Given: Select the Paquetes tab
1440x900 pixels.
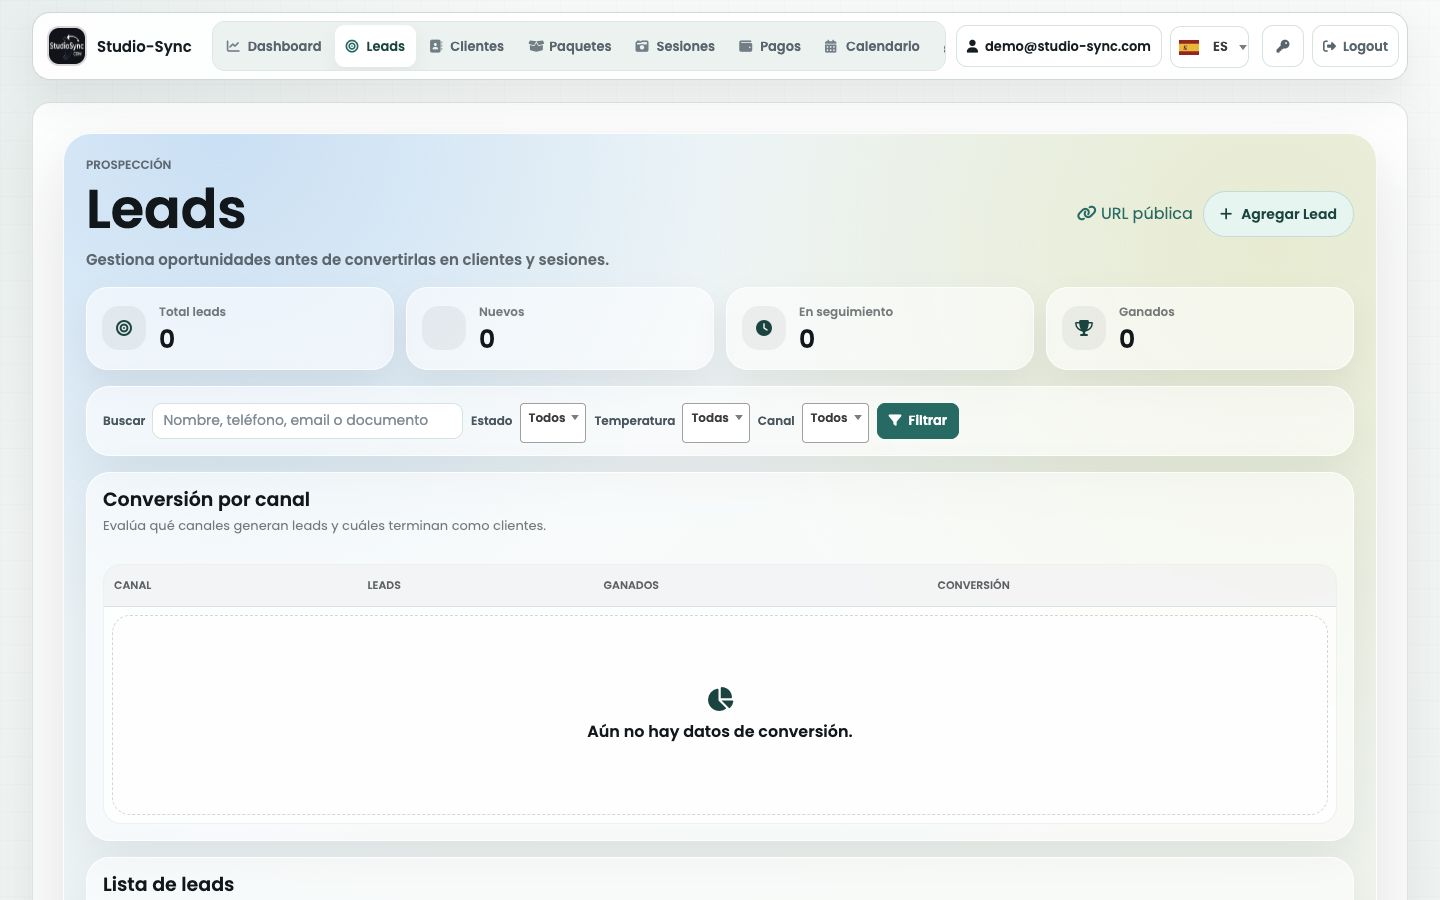Looking at the screenshot, I should click(x=570, y=46).
